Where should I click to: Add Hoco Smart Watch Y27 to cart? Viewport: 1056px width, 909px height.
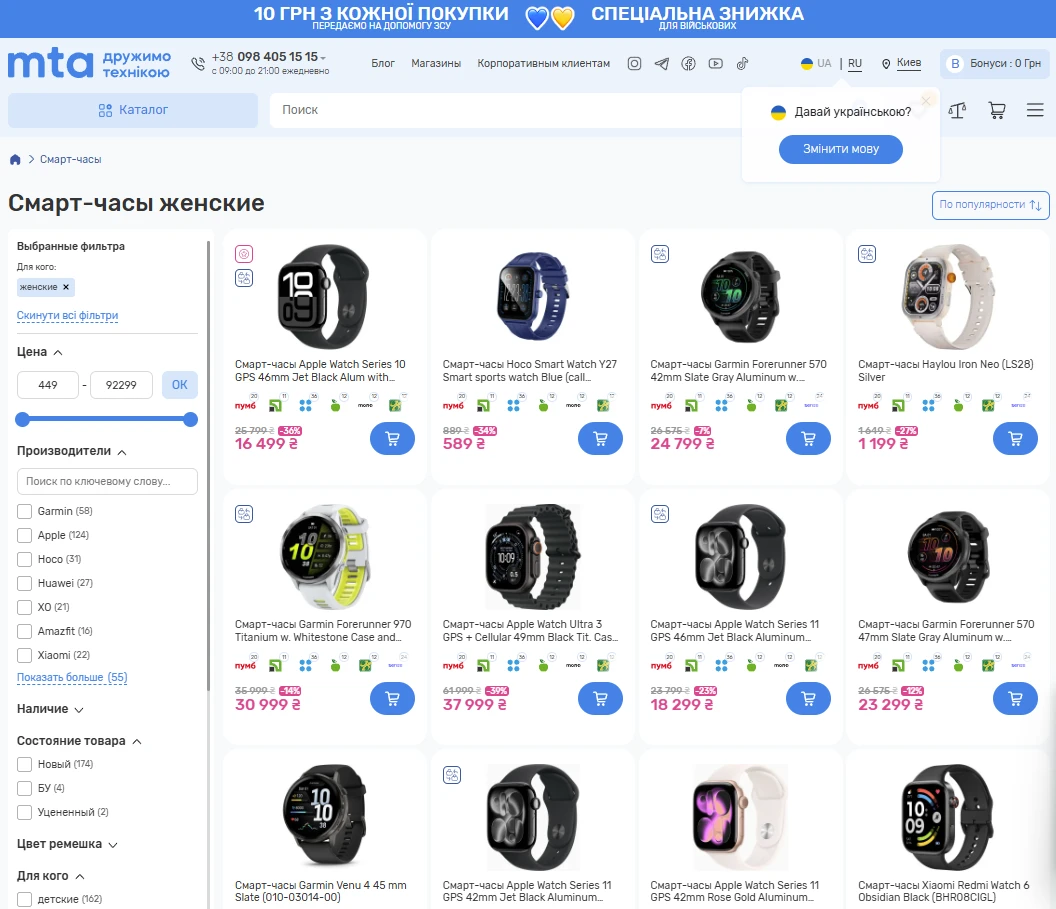pyautogui.click(x=600, y=439)
